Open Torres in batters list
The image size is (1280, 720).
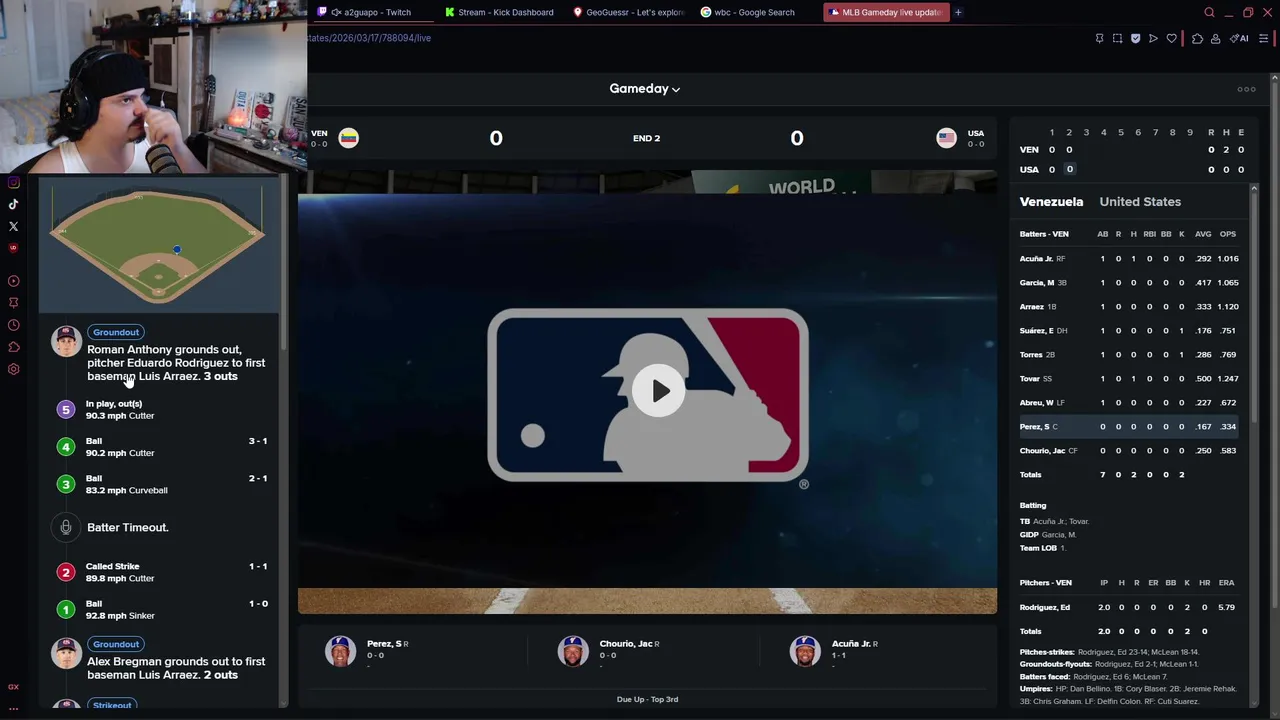tap(1128, 355)
